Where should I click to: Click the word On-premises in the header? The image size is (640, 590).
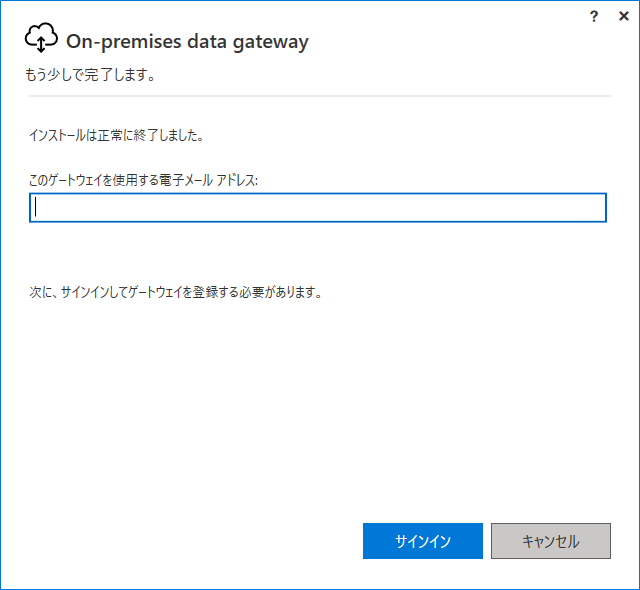point(124,42)
